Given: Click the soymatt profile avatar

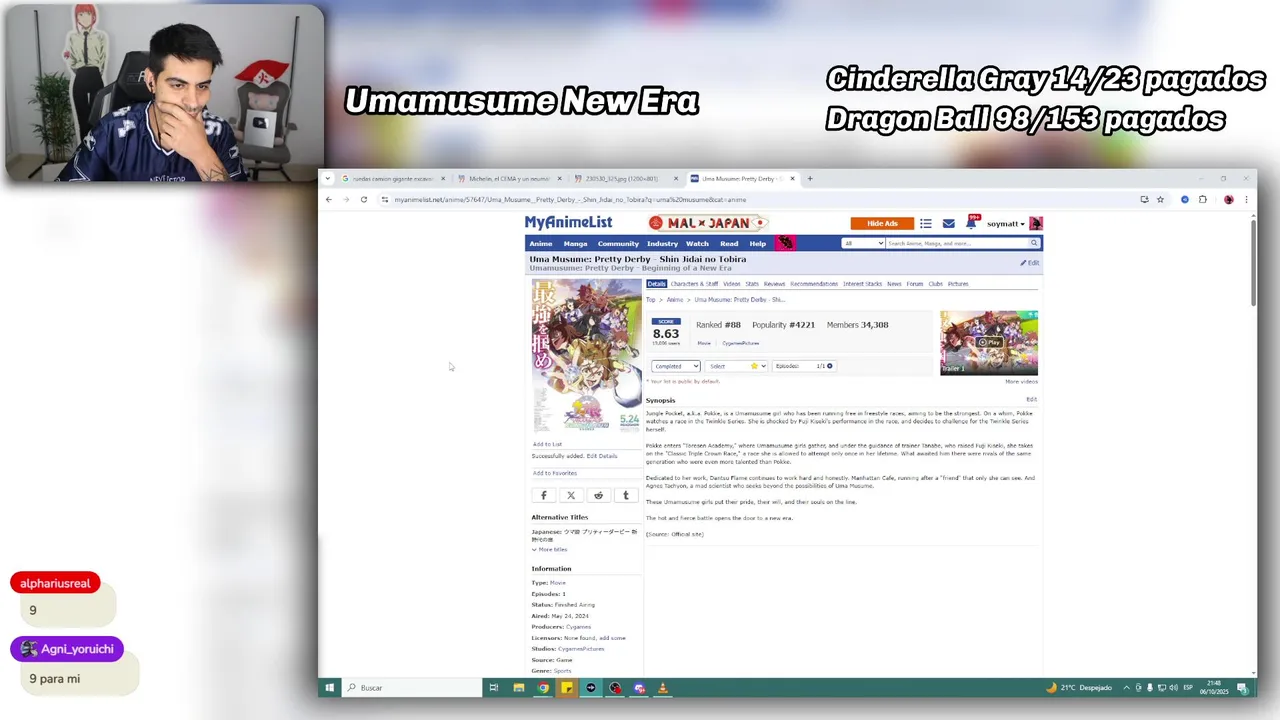Looking at the screenshot, I should click(1036, 223).
